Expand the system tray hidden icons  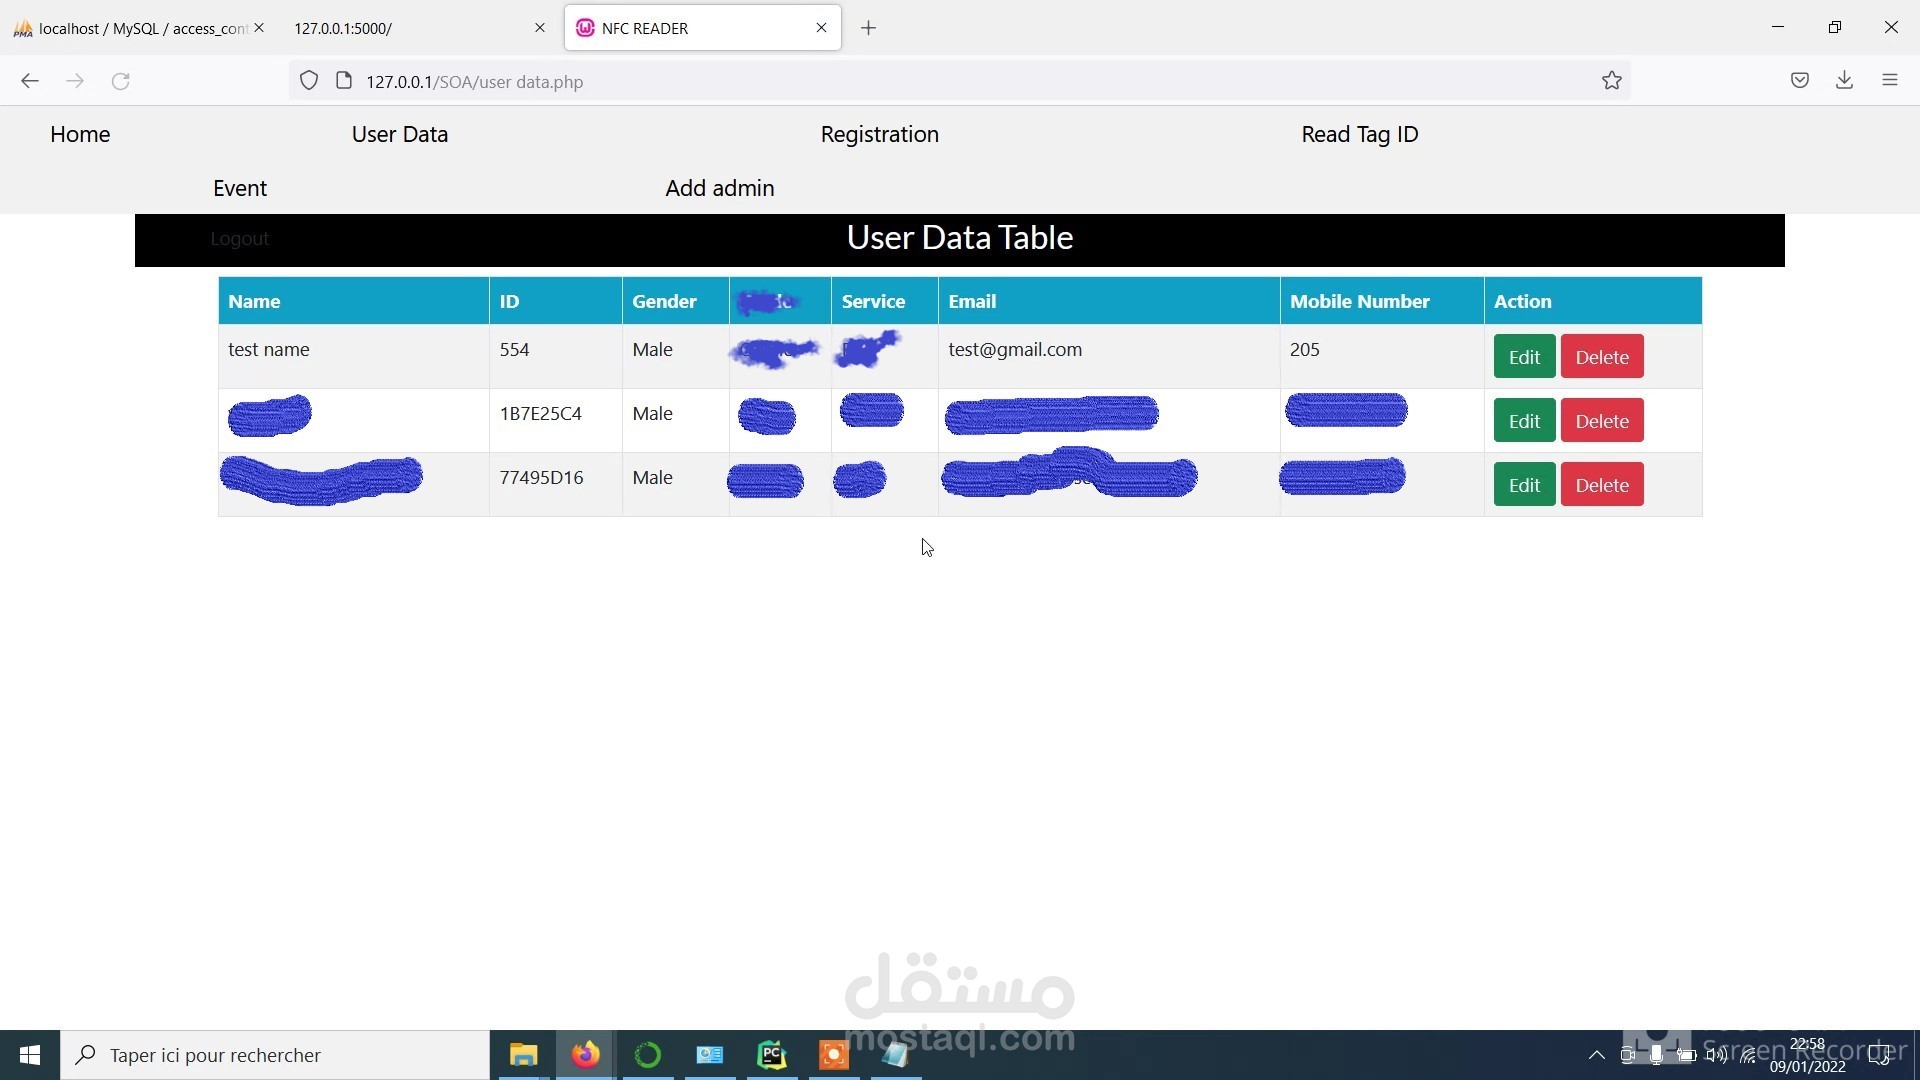click(x=1596, y=1055)
